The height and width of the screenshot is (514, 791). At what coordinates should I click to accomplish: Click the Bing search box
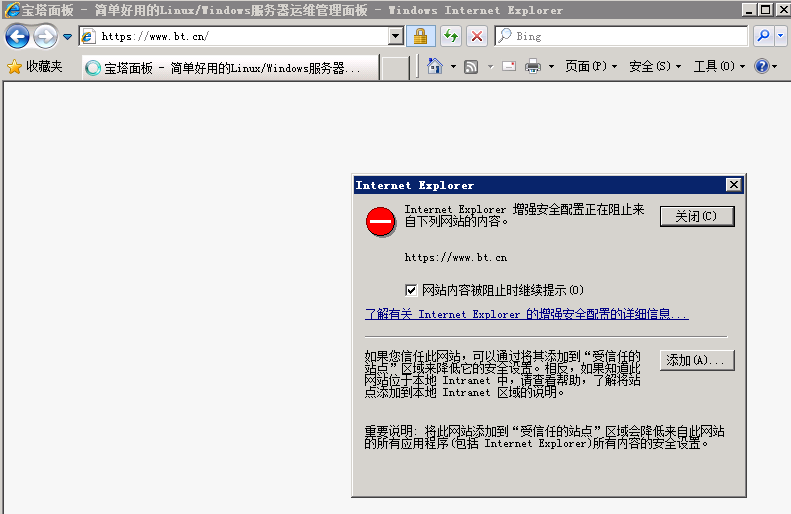pyautogui.click(x=622, y=36)
